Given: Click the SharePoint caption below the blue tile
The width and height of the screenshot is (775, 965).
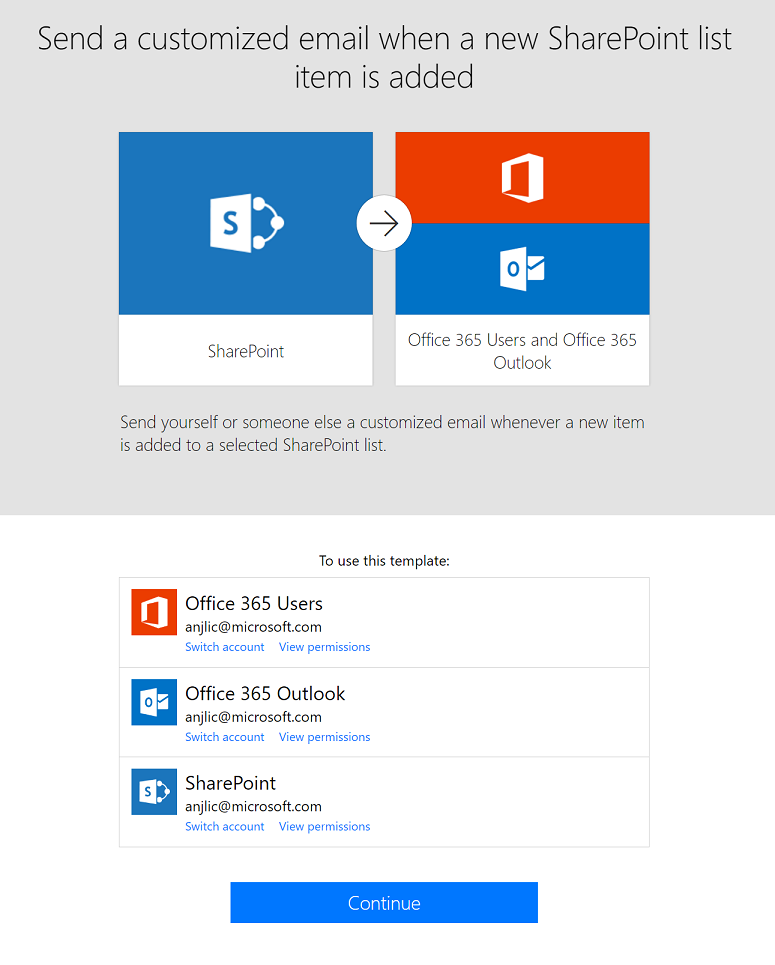Looking at the screenshot, I should 246,351.
